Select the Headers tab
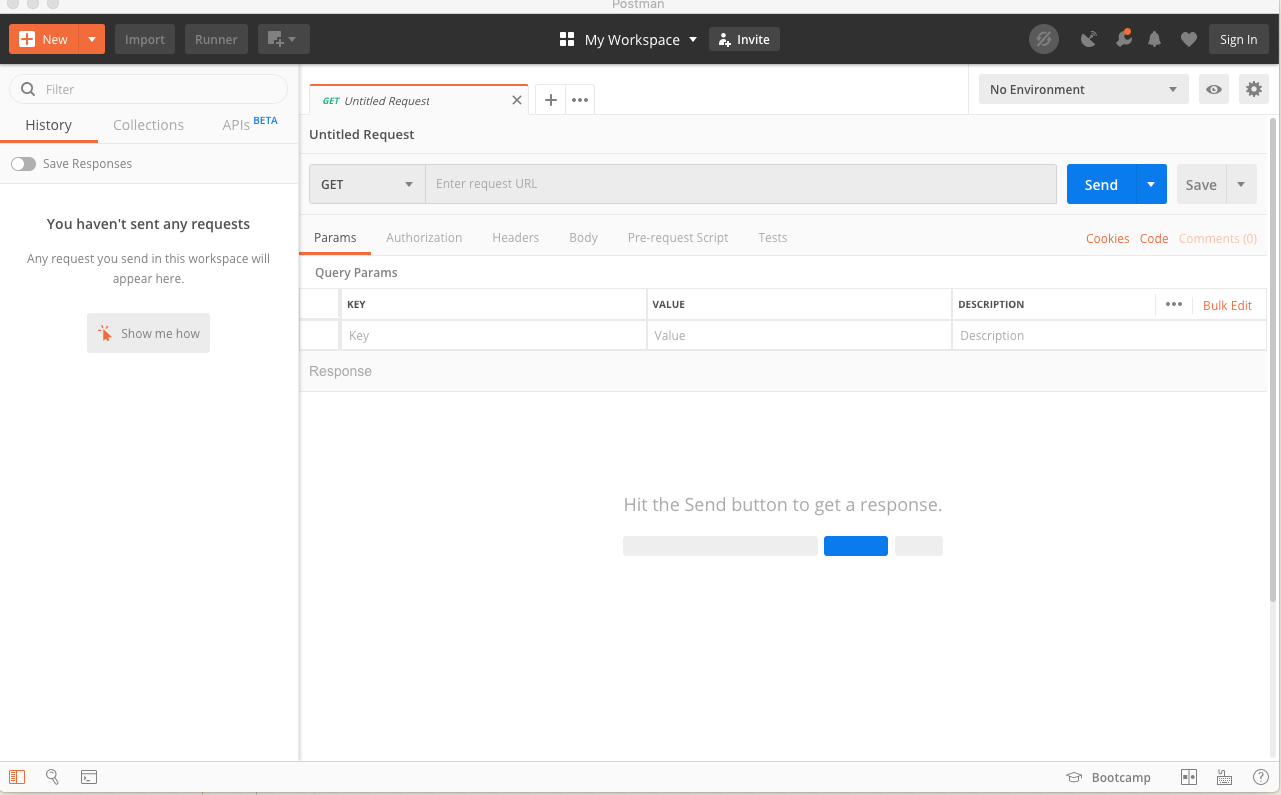 (x=516, y=238)
